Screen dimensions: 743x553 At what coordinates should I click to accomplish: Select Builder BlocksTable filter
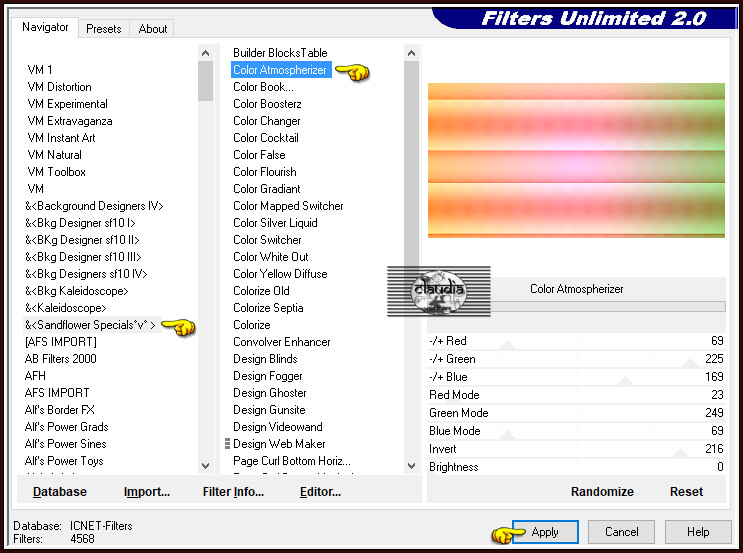[280, 53]
